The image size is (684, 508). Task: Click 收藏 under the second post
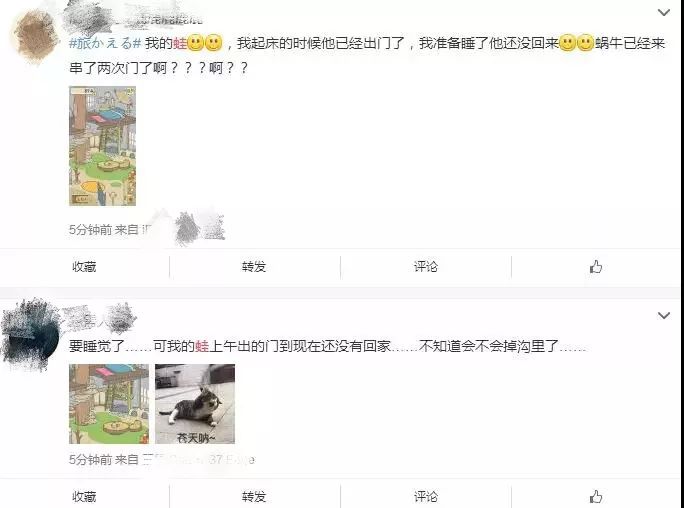click(84, 496)
